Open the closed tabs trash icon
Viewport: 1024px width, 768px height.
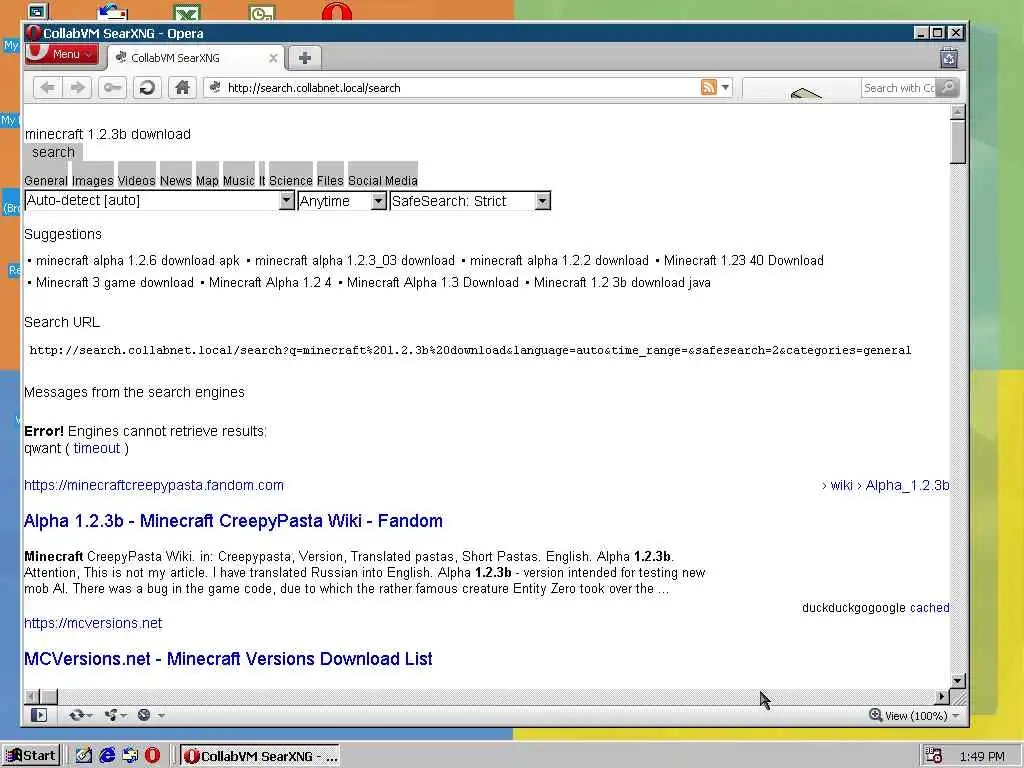tap(949, 58)
